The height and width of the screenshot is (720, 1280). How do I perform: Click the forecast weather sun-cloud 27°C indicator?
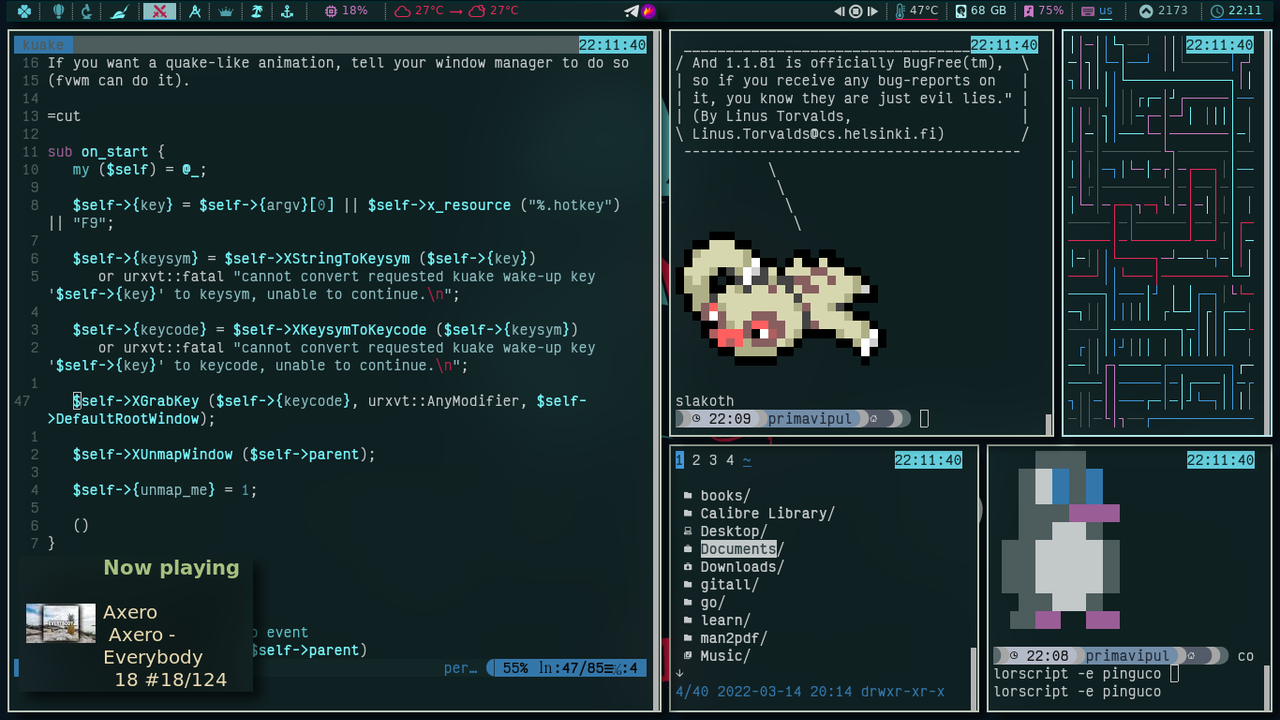coord(493,11)
